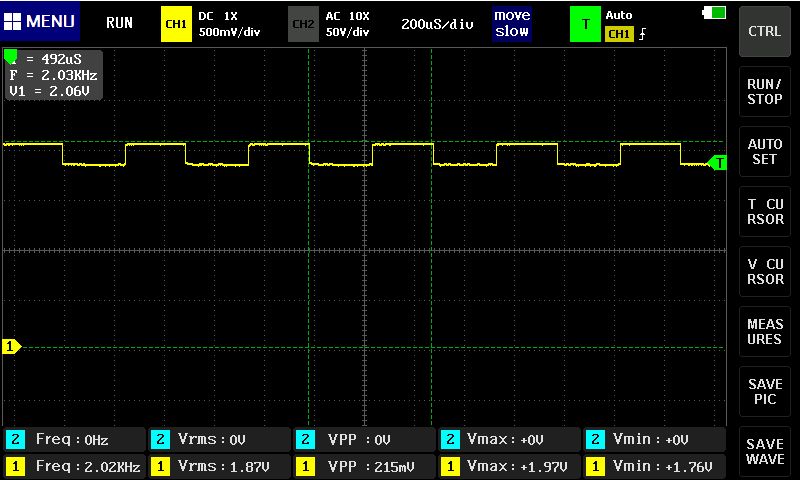Click the cyan 2 badge beside Freq: 0Hz
The height and width of the screenshot is (480, 800).
[x=15, y=440]
